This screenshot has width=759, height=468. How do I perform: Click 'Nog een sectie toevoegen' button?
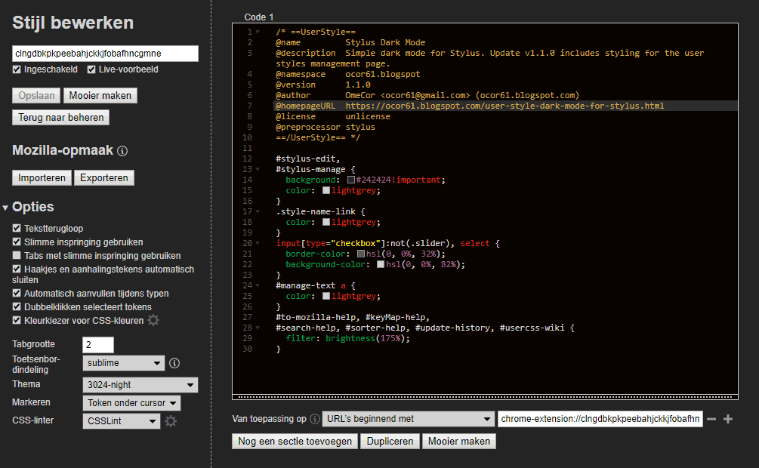294,441
